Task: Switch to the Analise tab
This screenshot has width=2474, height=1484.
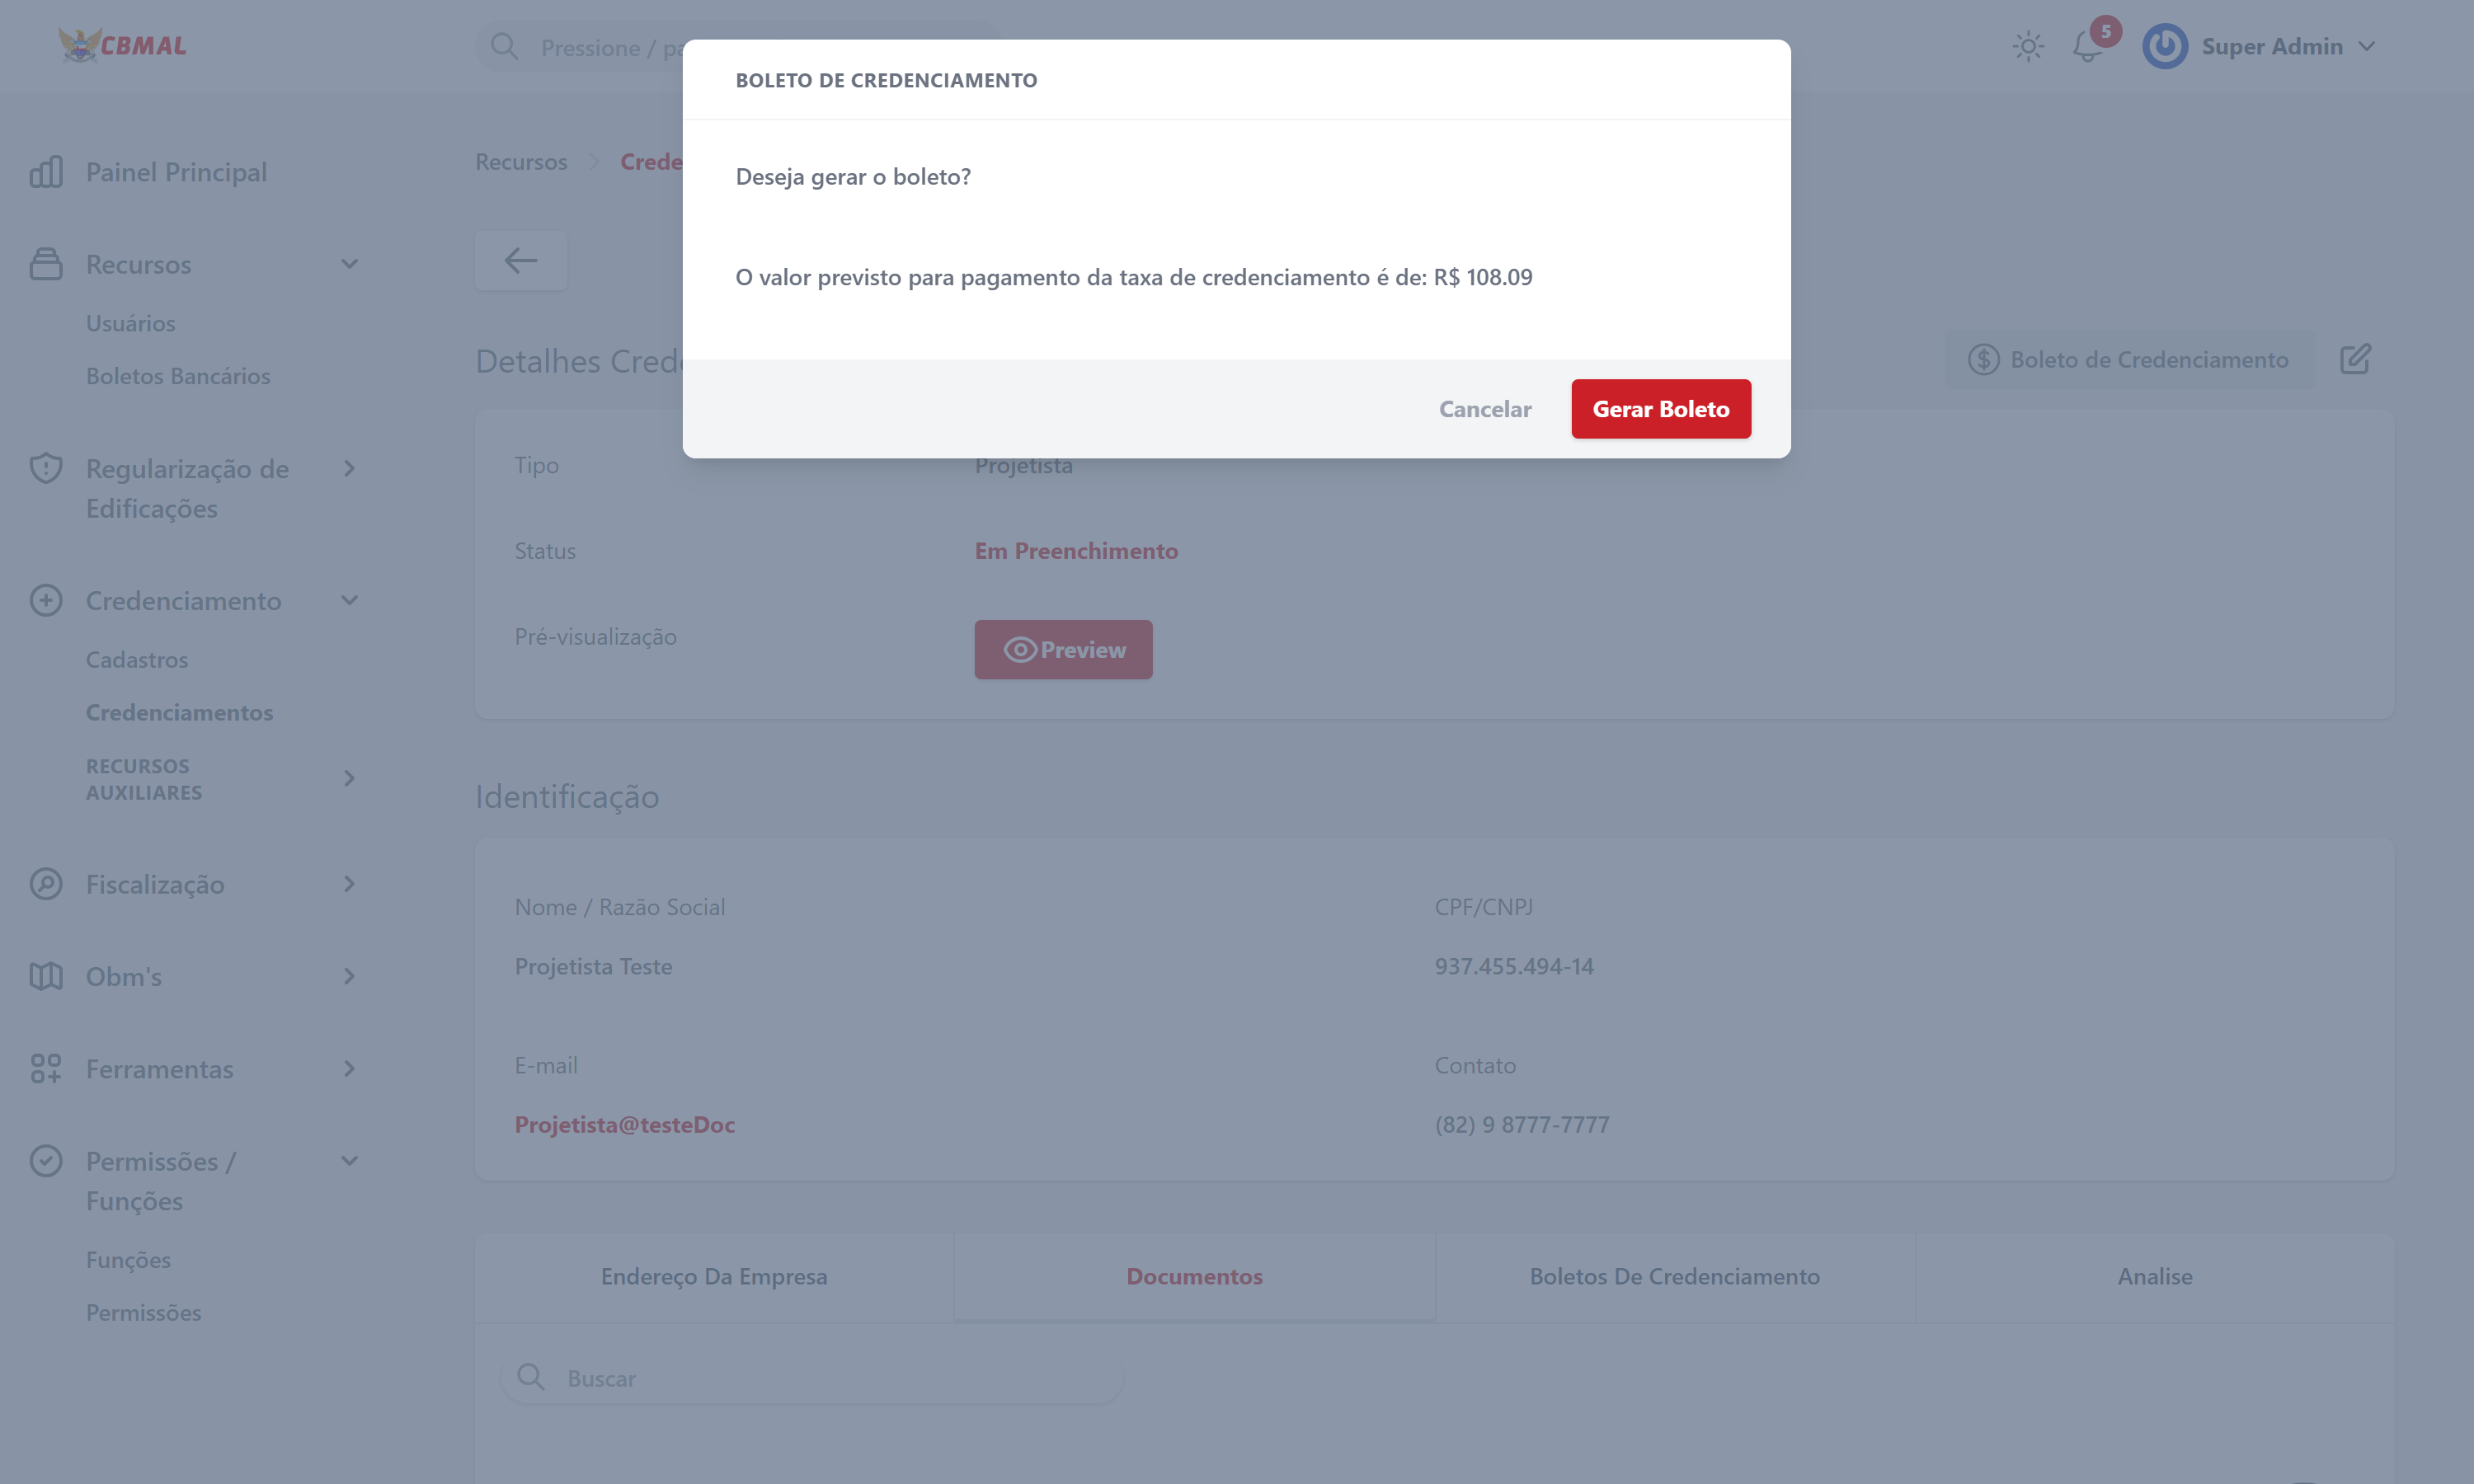Action: pyautogui.click(x=2154, y=1277)
